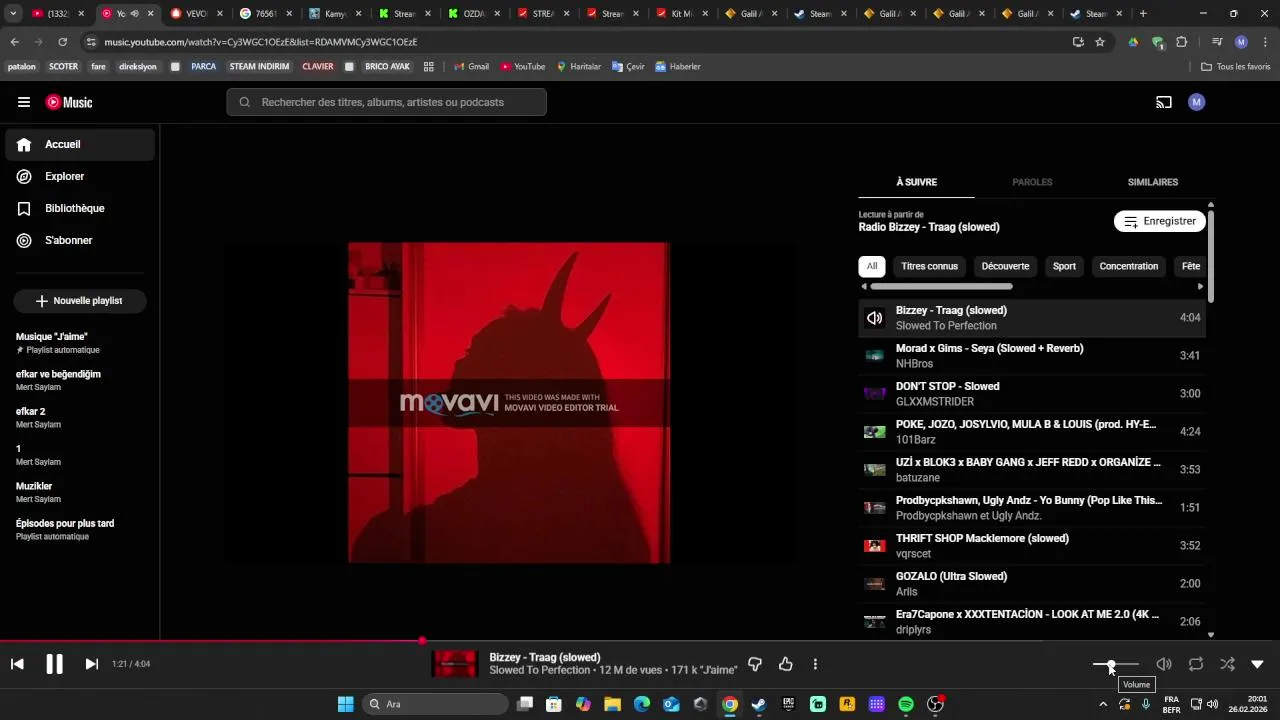Play UZİ x BLOK3 x BABY GANG track

click(1032, 470)
